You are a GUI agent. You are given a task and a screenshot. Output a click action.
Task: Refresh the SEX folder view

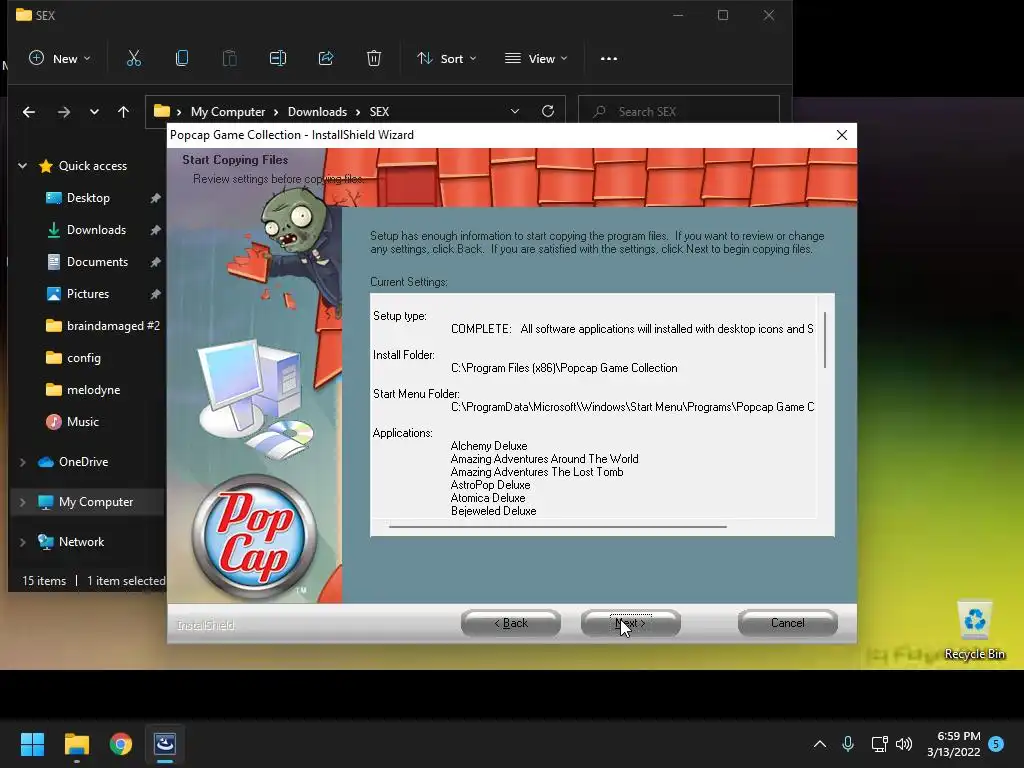click(x=548, y=111)
